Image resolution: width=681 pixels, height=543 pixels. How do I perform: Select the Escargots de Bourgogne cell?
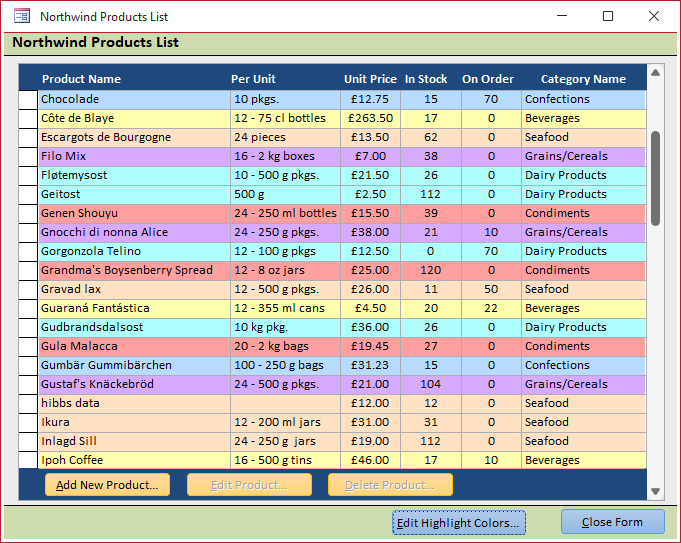(134, 138)
